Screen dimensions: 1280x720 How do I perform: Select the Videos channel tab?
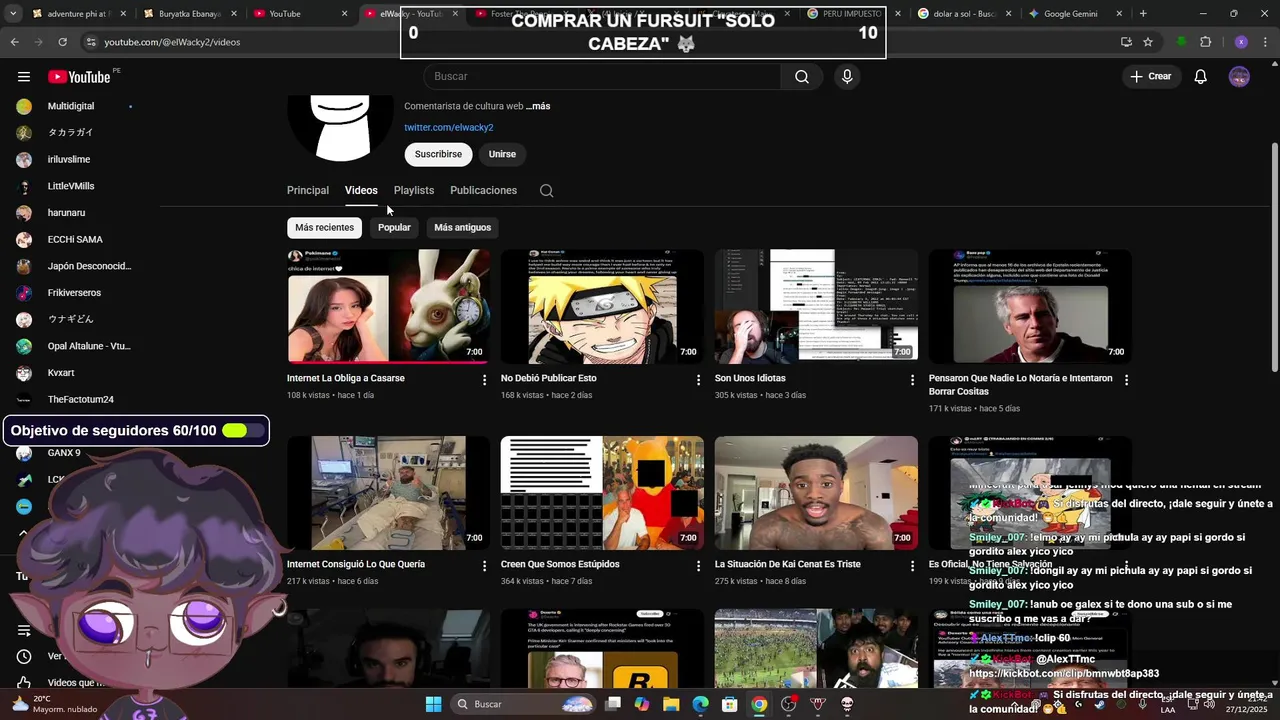click(x=361, y=190)
